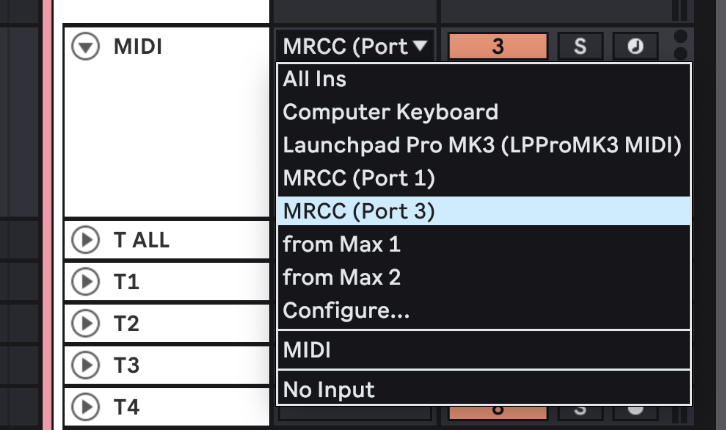Unfold the T ALL track
Image resolution: width=726 pixels, height=430 pixels.
coord(87,240)
